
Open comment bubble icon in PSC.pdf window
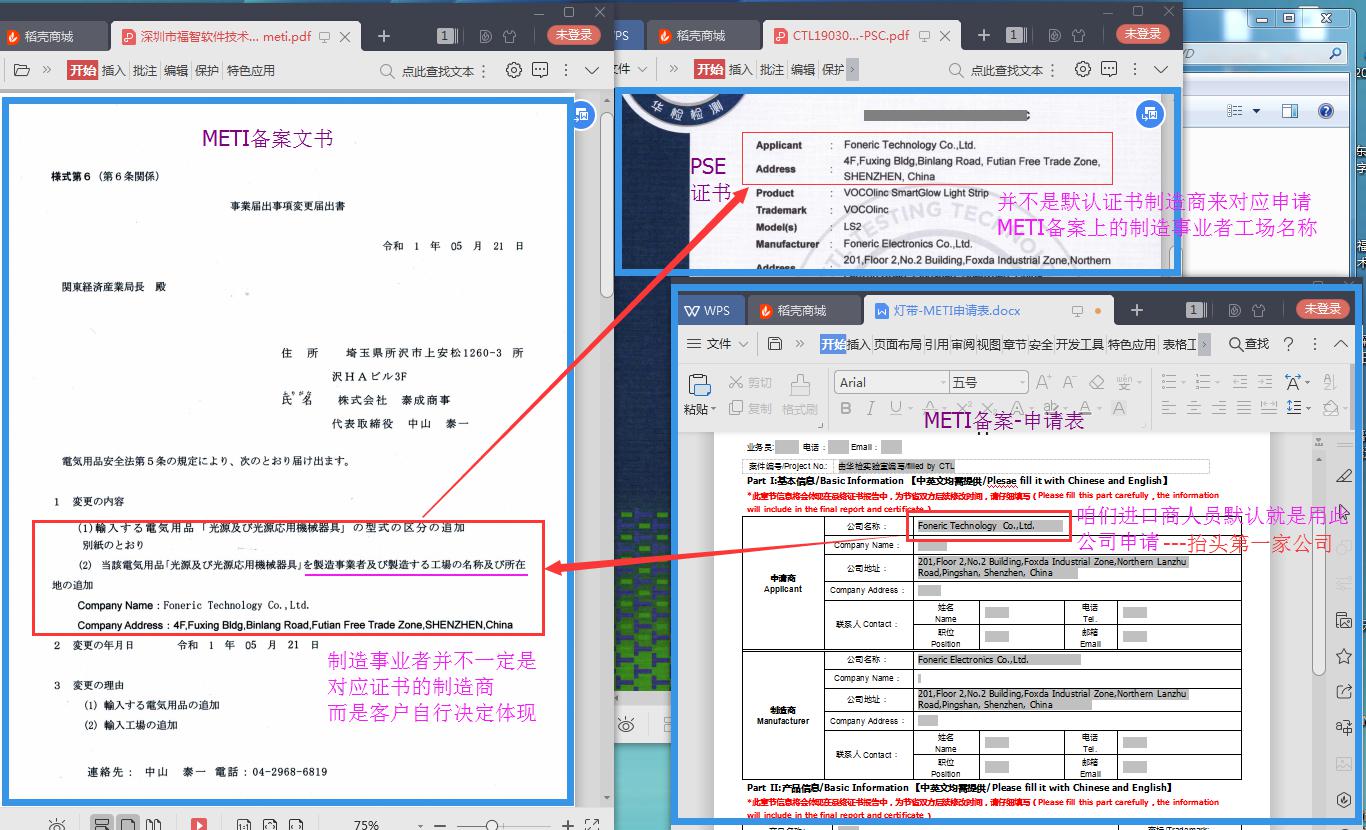pos(1109,70)
